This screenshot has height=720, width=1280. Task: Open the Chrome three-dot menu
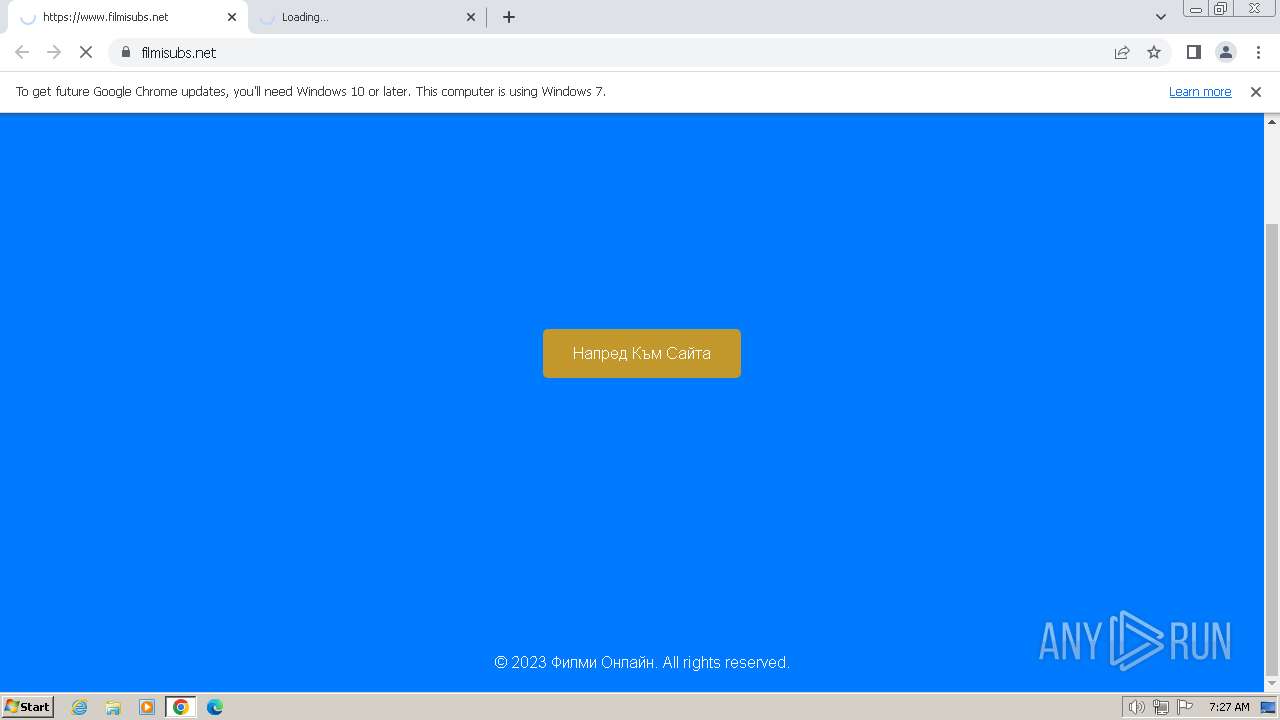(1257, 52)
